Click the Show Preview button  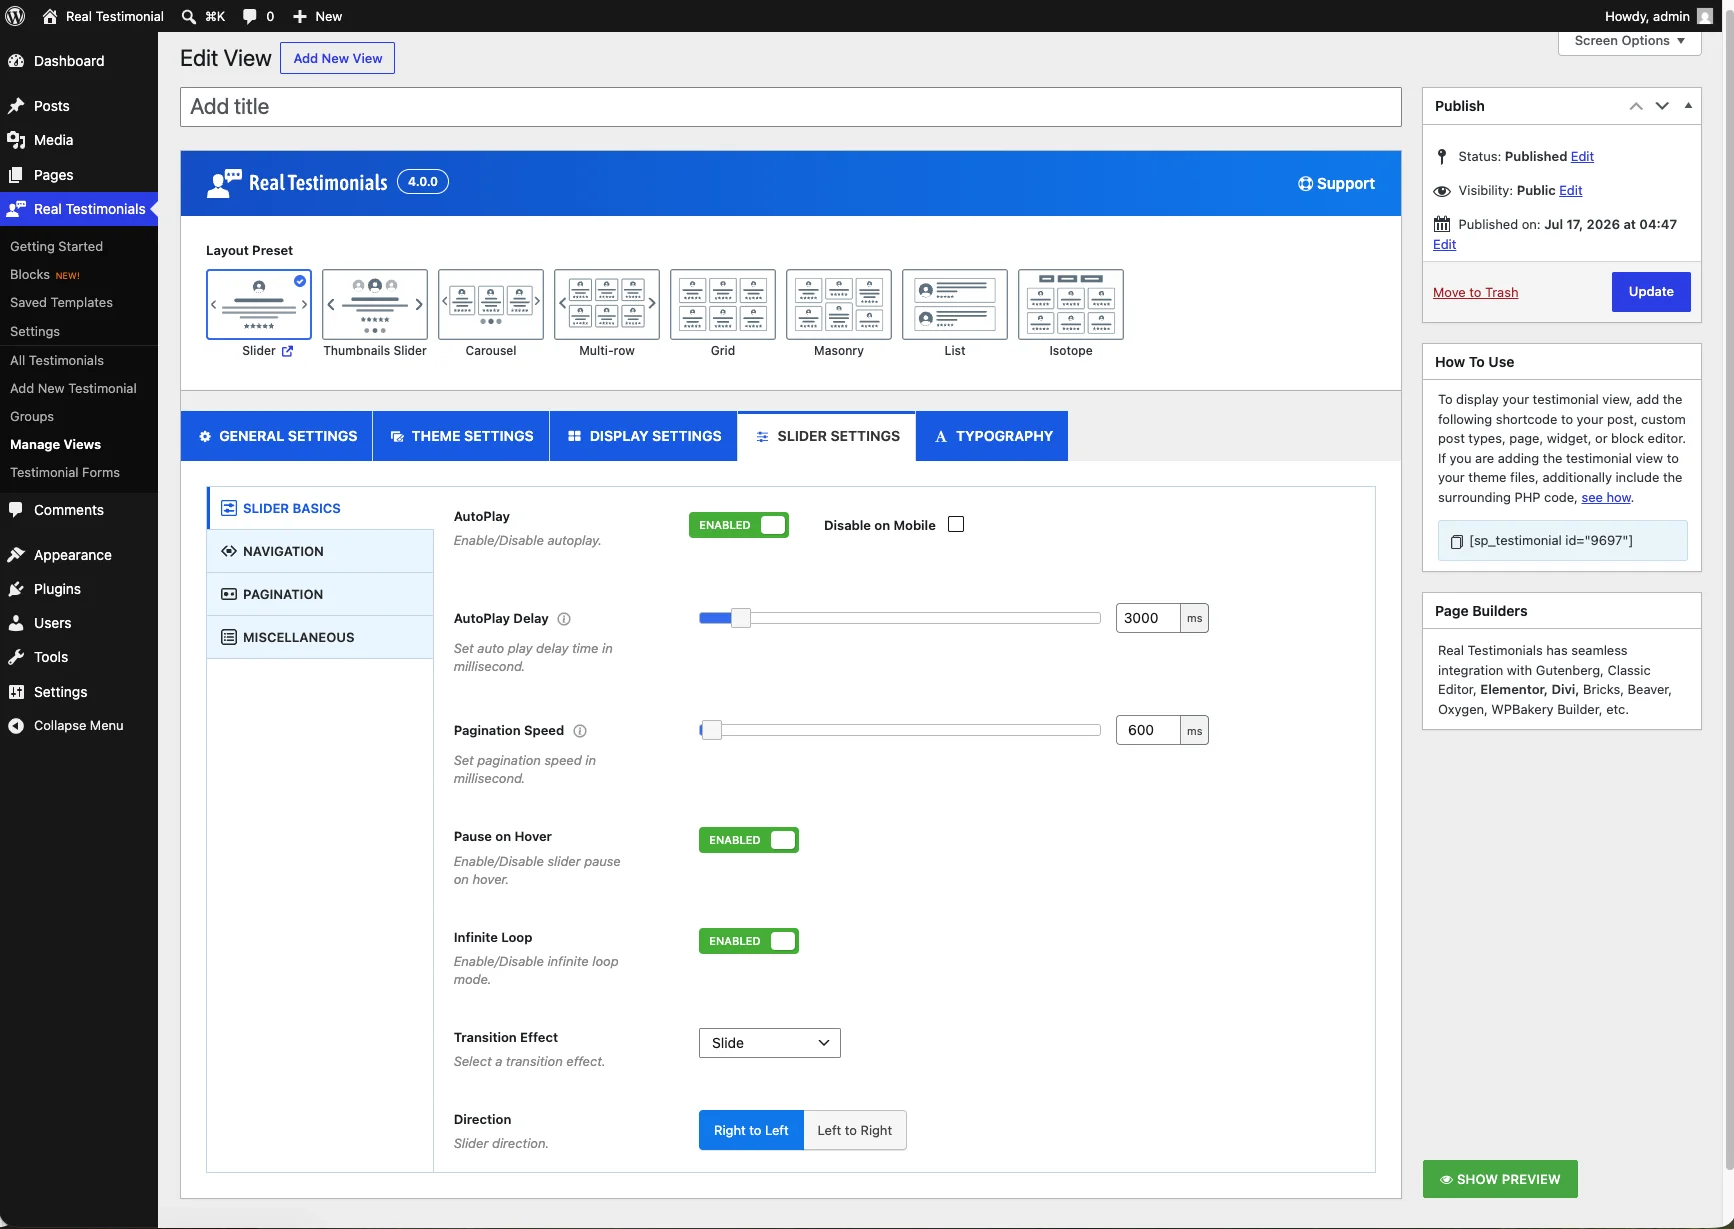click(x=1500, y=1179)
